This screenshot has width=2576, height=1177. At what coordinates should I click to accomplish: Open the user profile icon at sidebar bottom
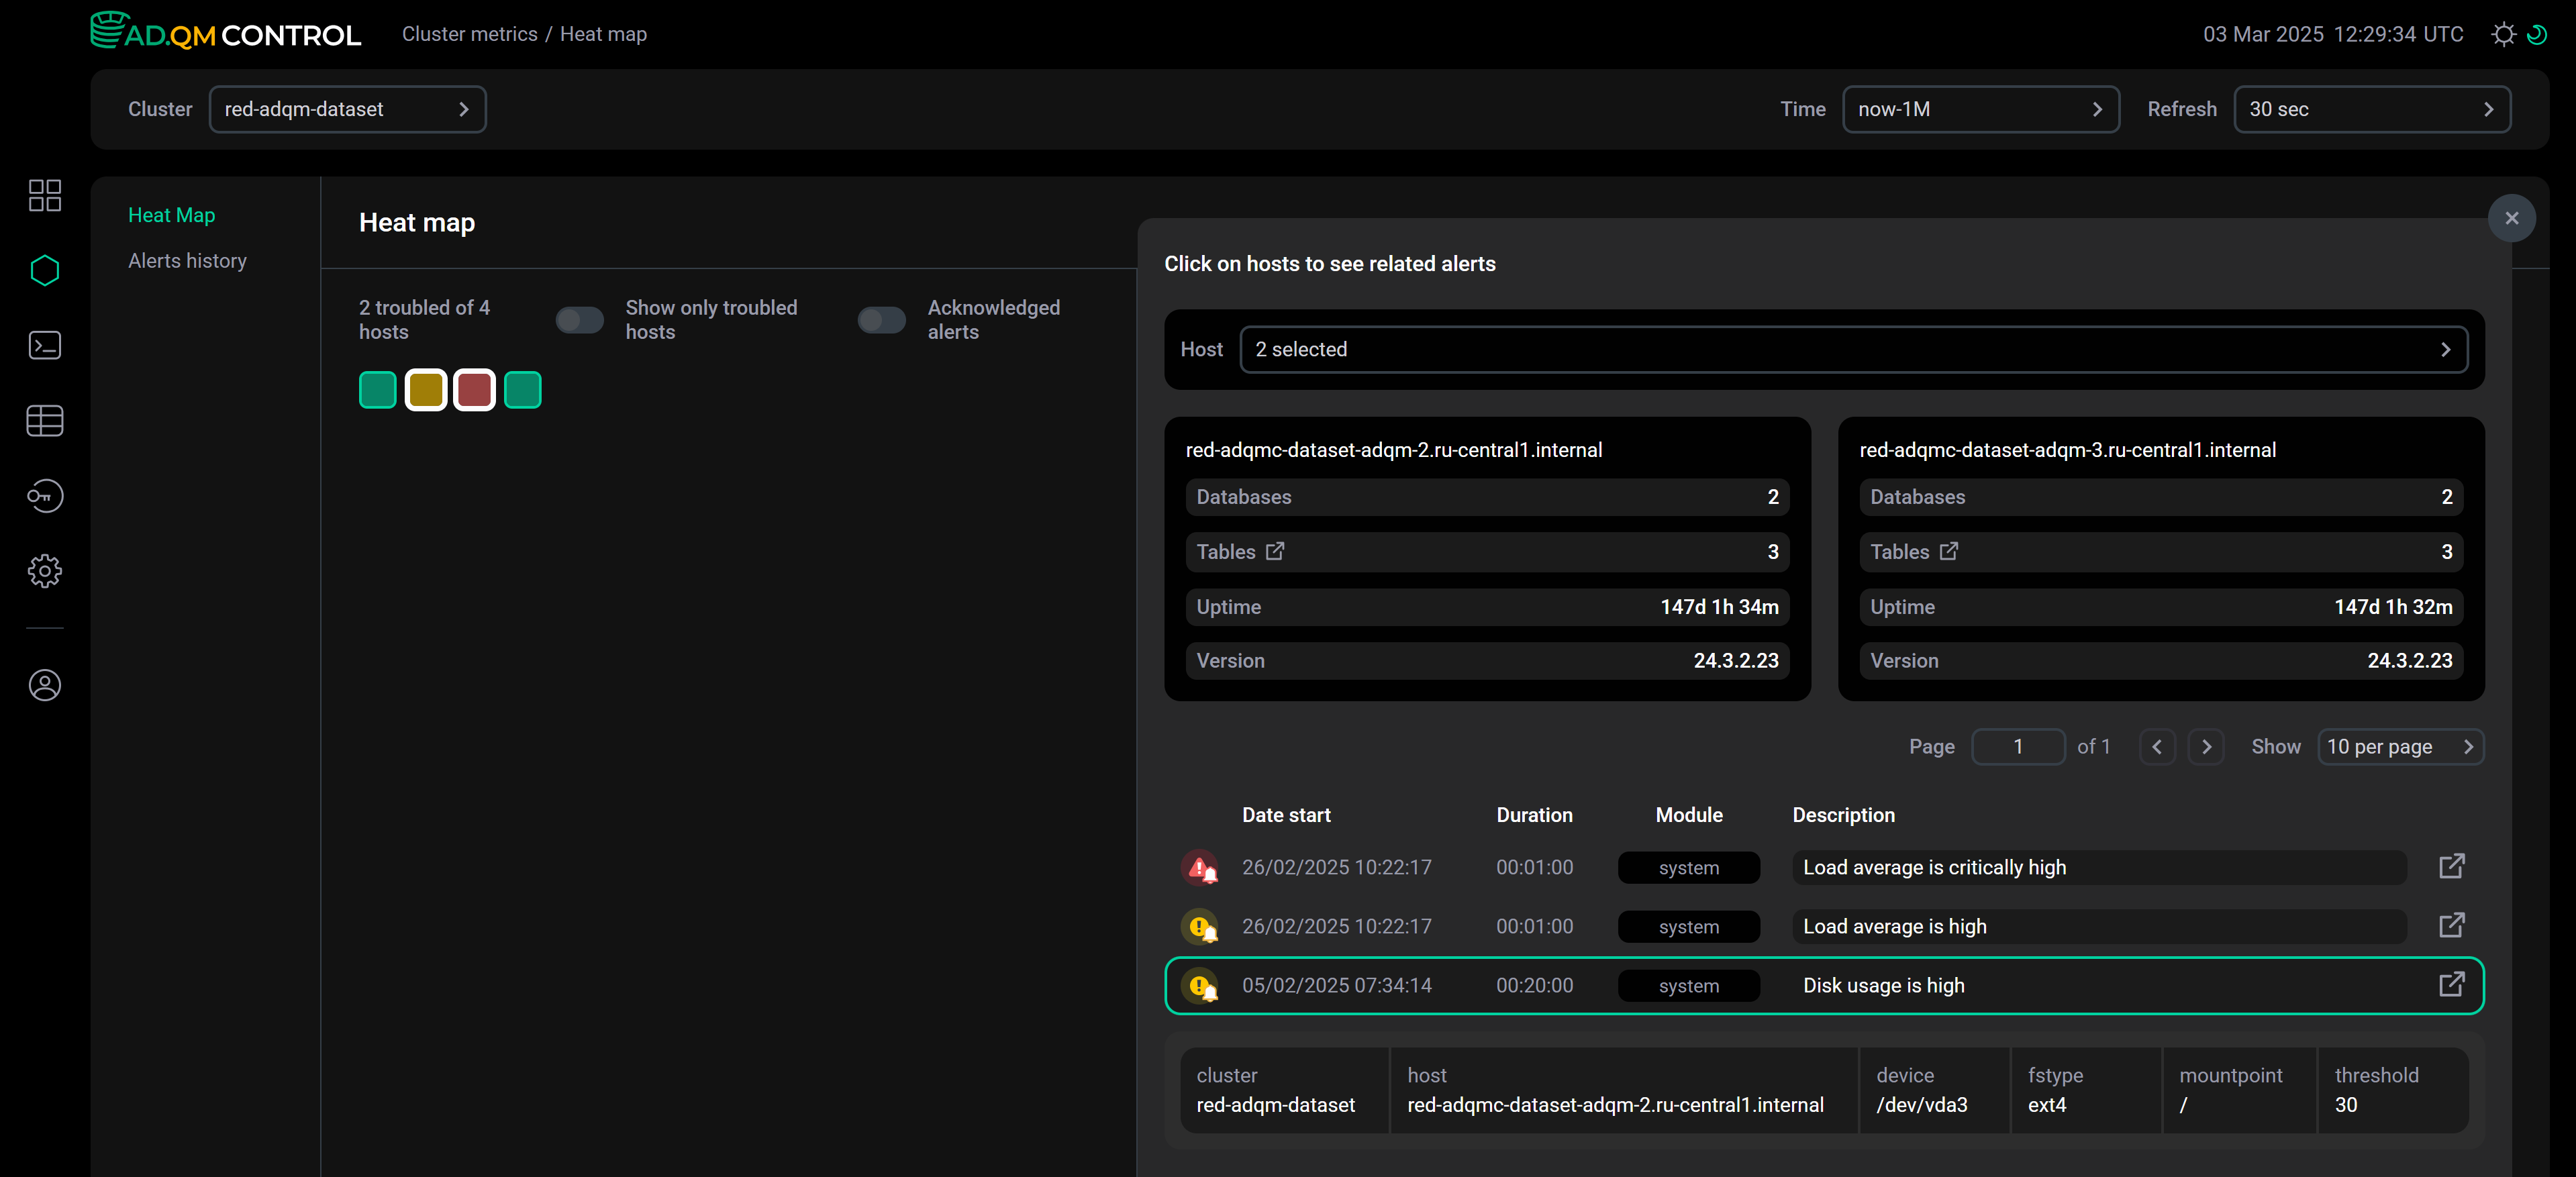44,685
